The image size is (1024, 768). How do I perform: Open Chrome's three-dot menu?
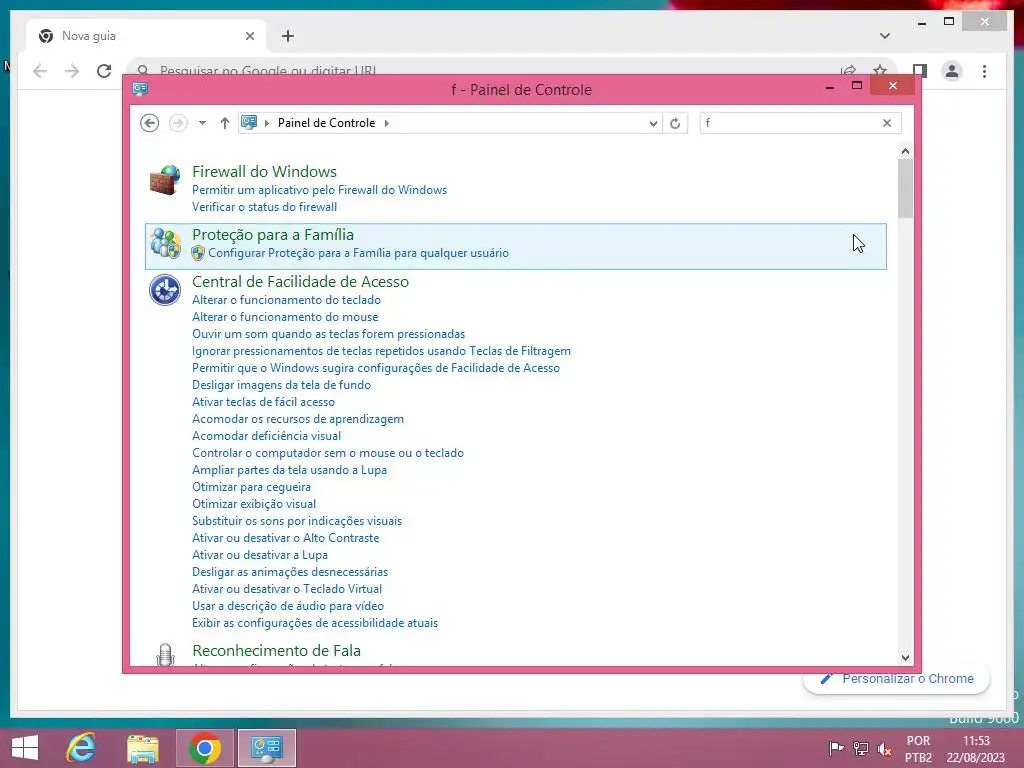coord(984,71)
